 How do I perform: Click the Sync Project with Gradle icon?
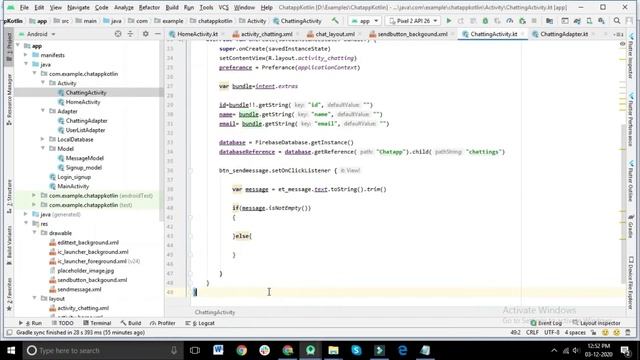click(x=577, y=21)
